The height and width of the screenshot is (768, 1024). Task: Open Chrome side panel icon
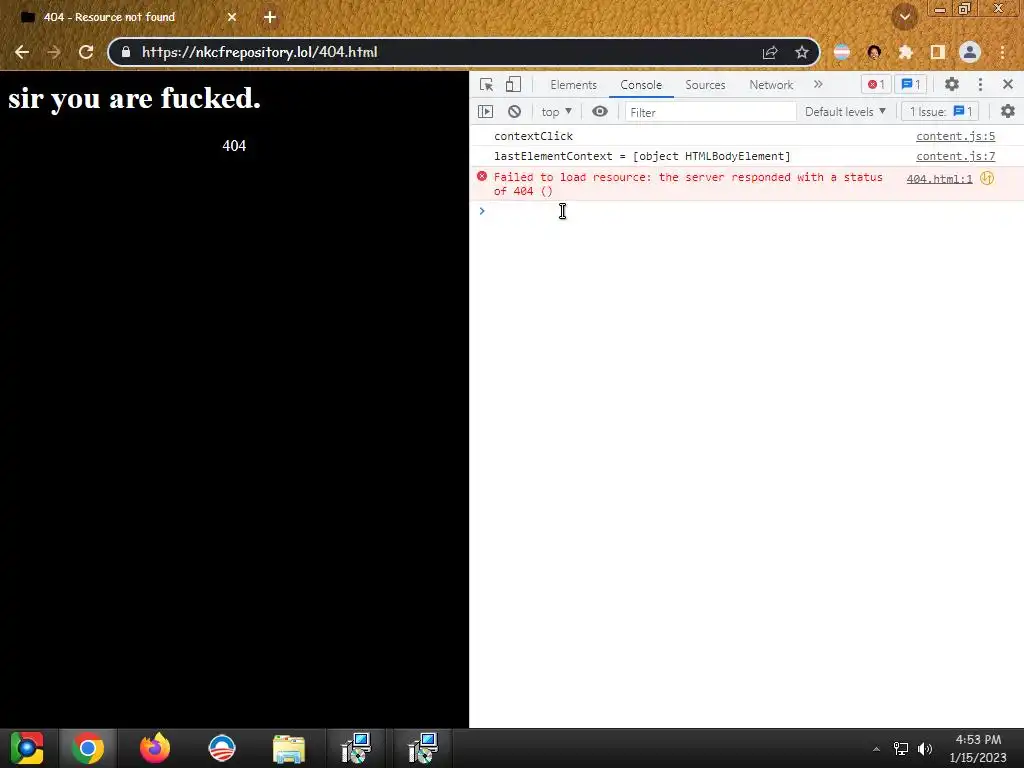coord(938,52)
